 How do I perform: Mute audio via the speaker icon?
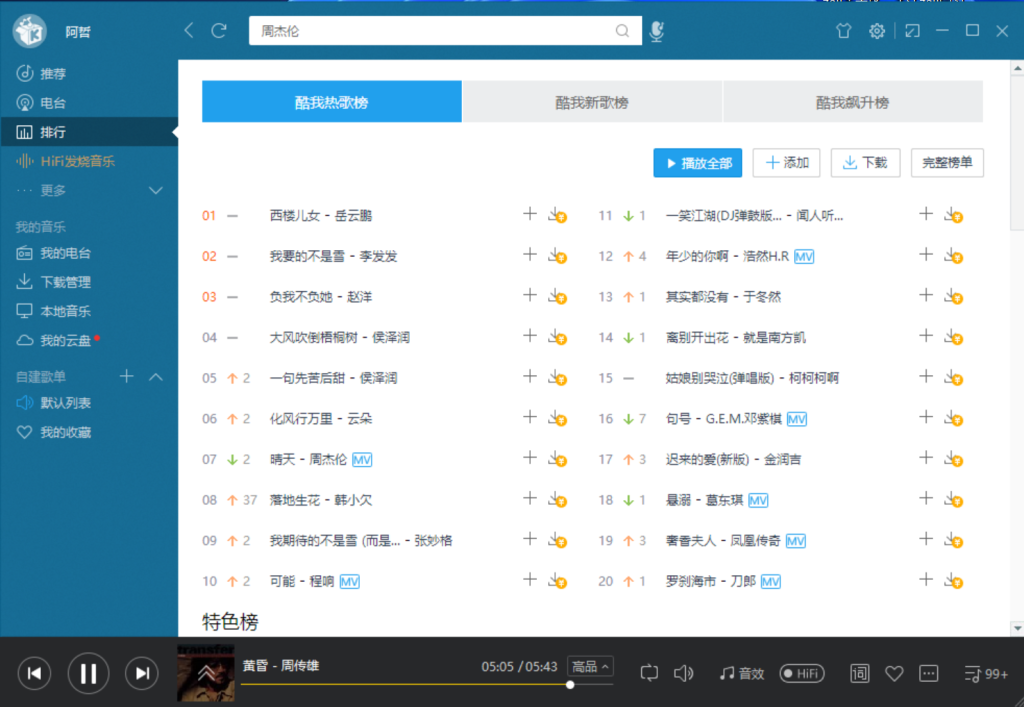[682, 673]
